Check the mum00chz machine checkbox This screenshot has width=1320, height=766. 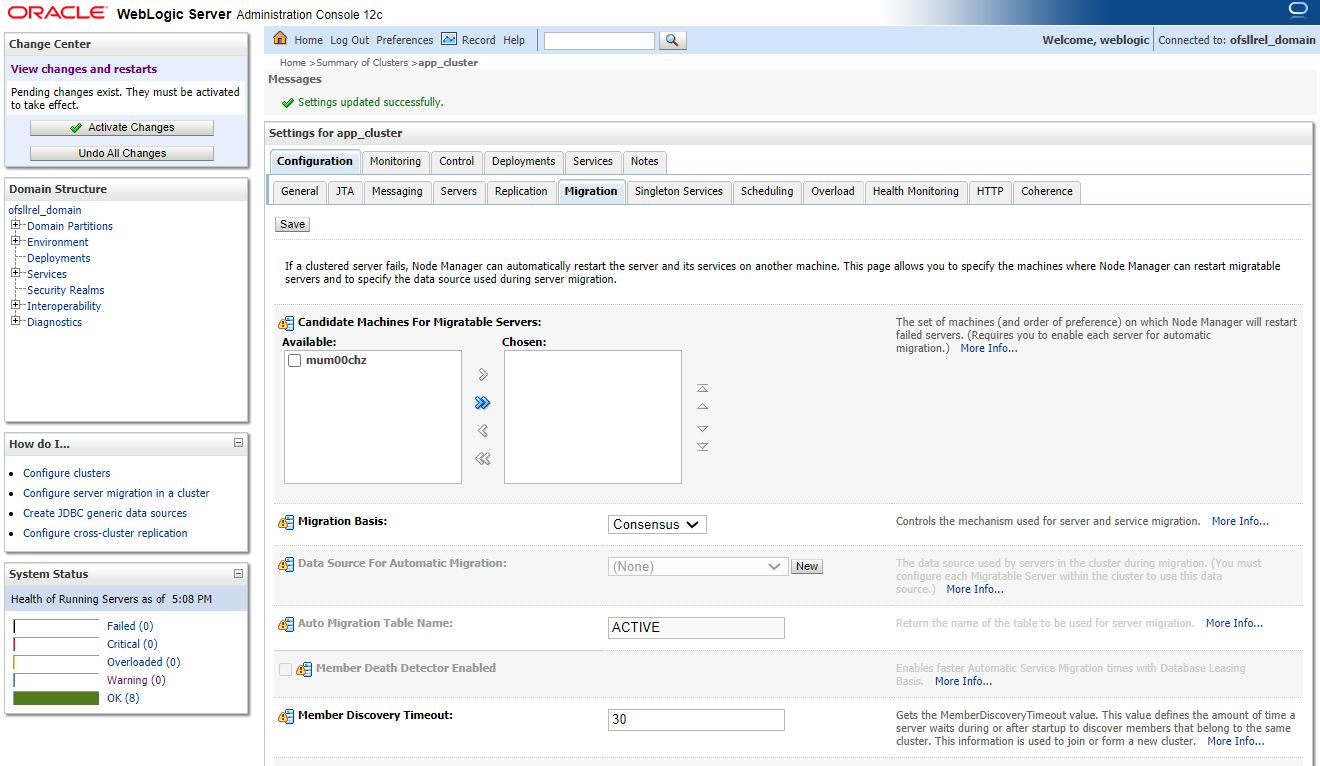[x=294, y=361]
